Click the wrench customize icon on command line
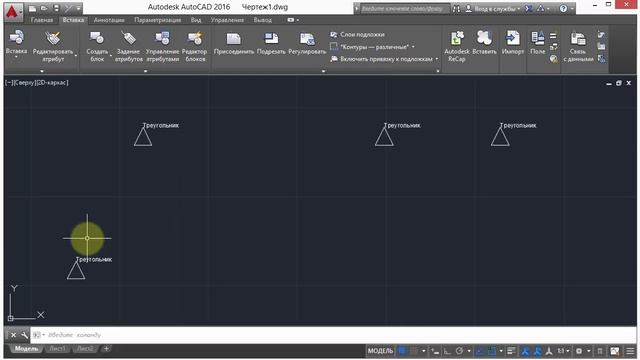Image resolution: width=640 pixels, height=360 pixels. [24, 335]
